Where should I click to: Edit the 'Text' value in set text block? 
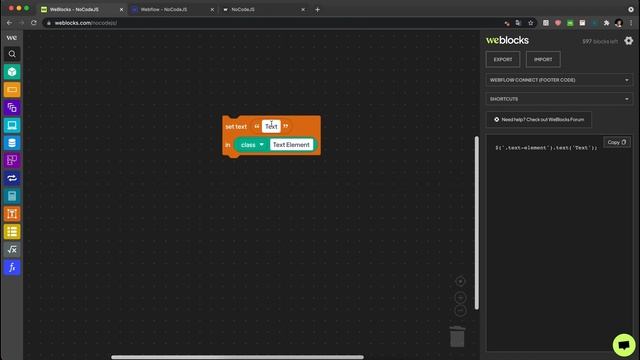(271, 127)
